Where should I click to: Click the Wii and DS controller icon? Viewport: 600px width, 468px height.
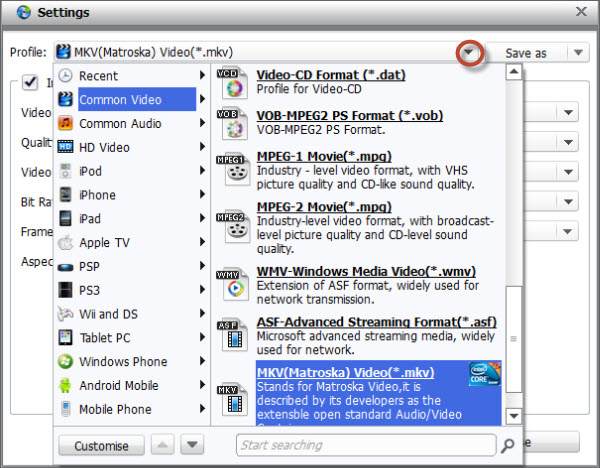65,314
